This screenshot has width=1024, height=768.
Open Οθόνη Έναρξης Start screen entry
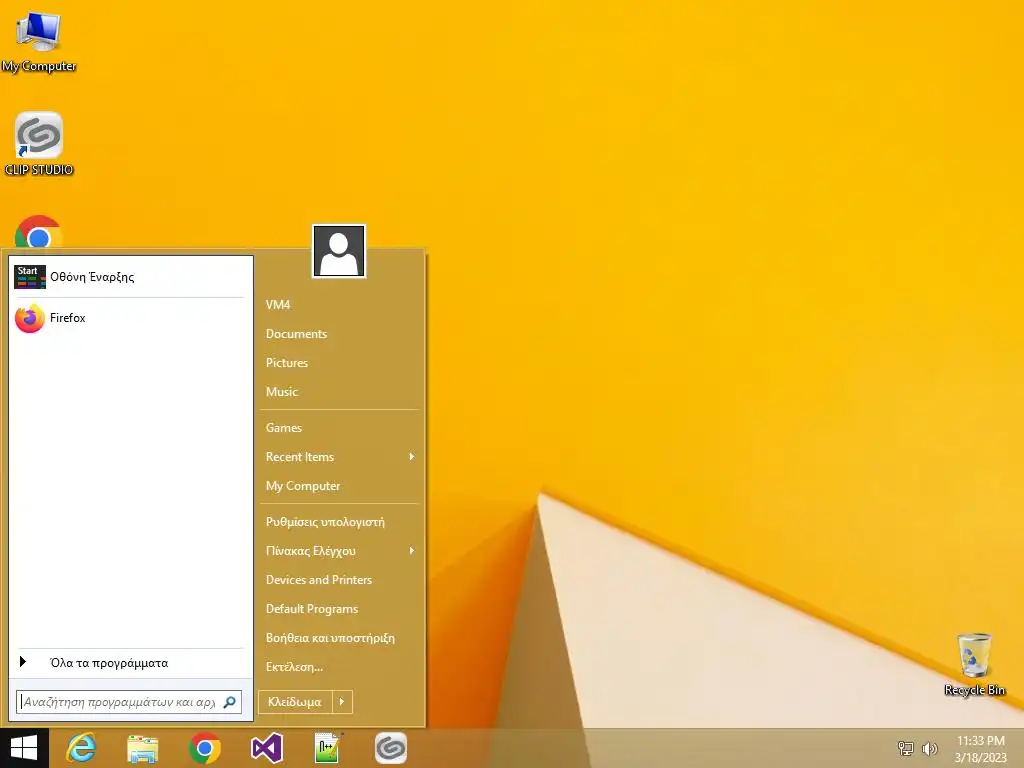pos(130,277)
